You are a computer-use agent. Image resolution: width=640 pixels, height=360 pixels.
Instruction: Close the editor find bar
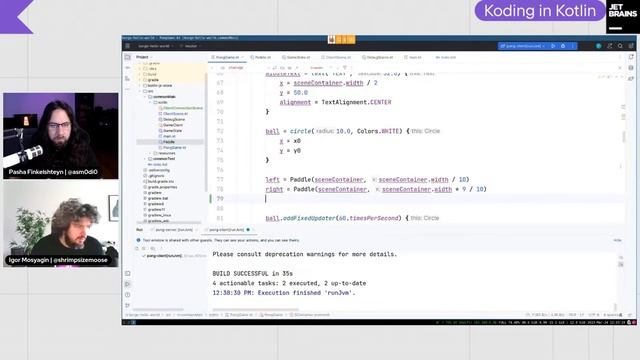(x=620, y=68)
